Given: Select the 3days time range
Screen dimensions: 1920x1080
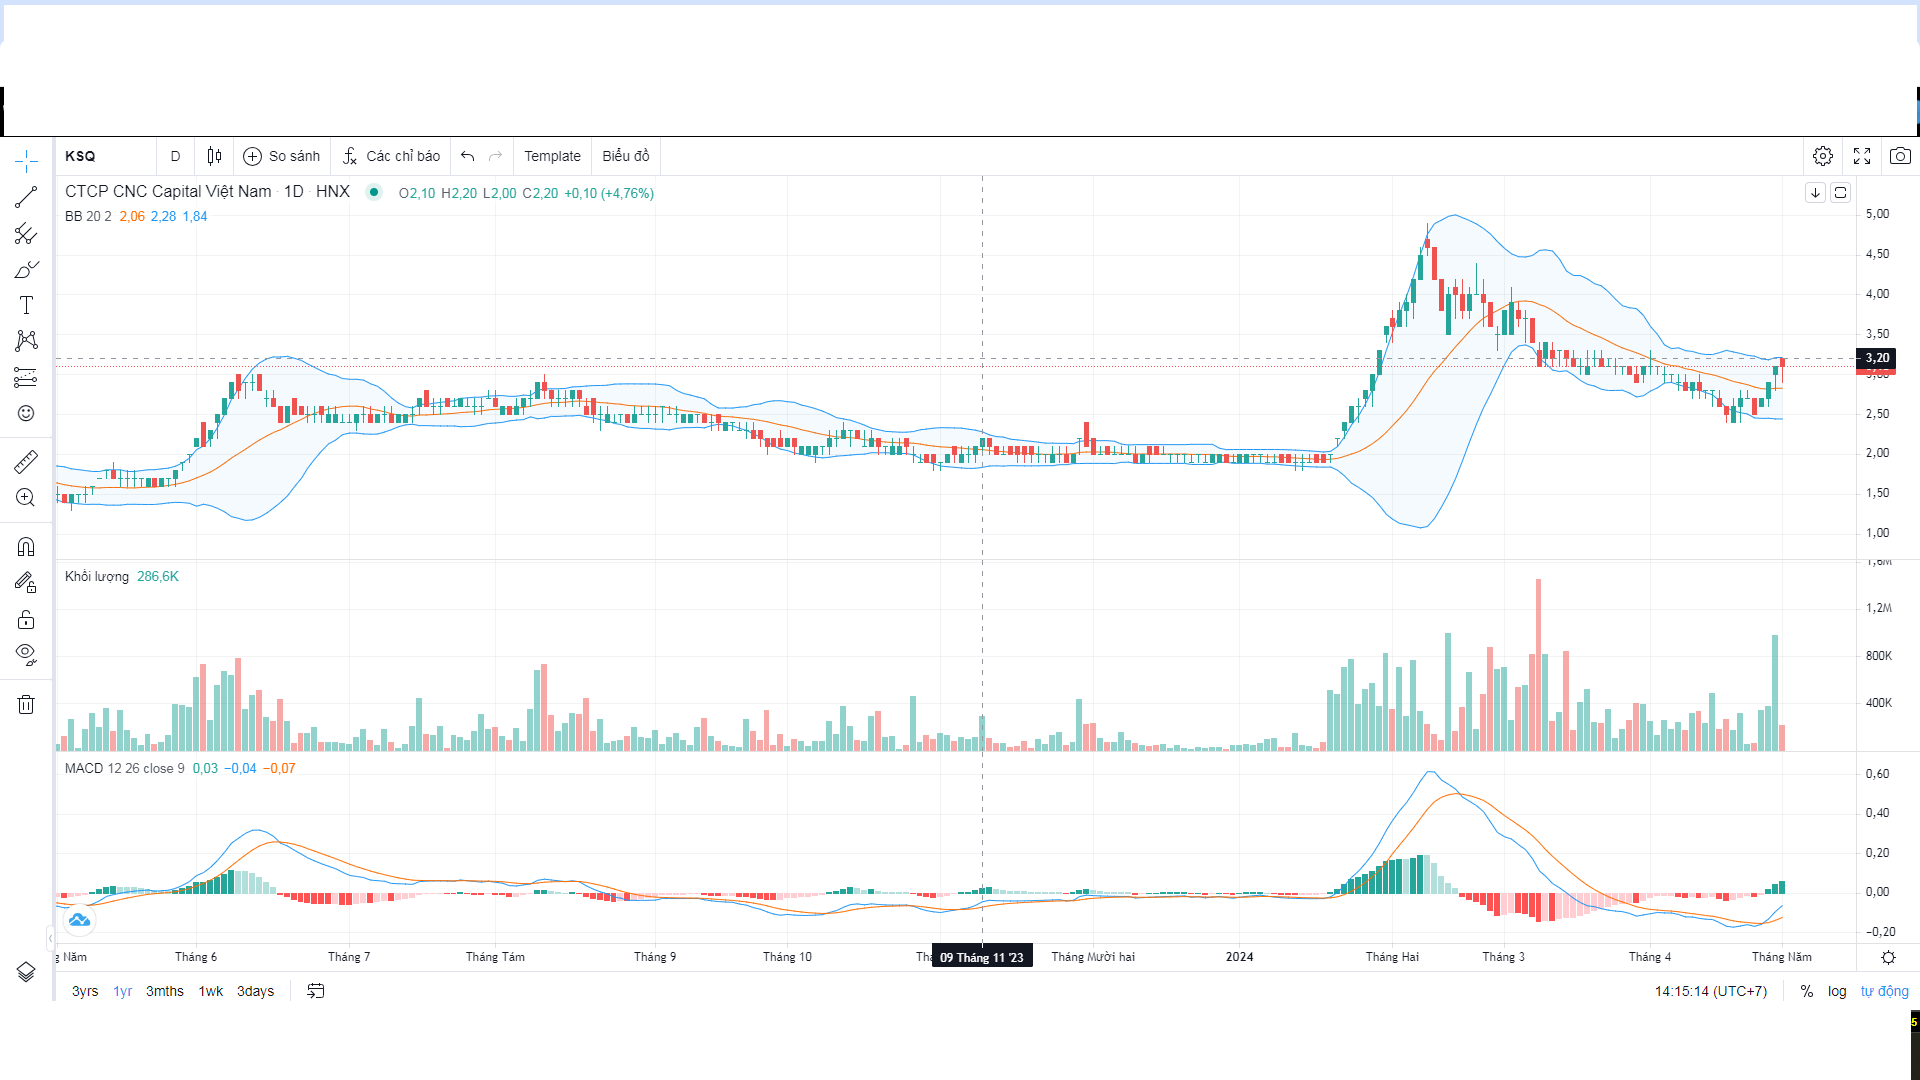Looking at the screenshot, I should [x=255, y=991].
